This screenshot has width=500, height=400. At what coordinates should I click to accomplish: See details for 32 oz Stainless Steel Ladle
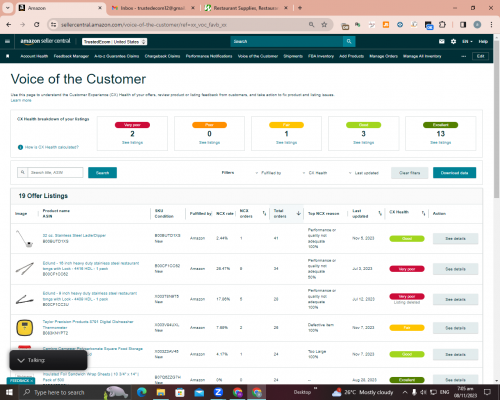point(455,239)
